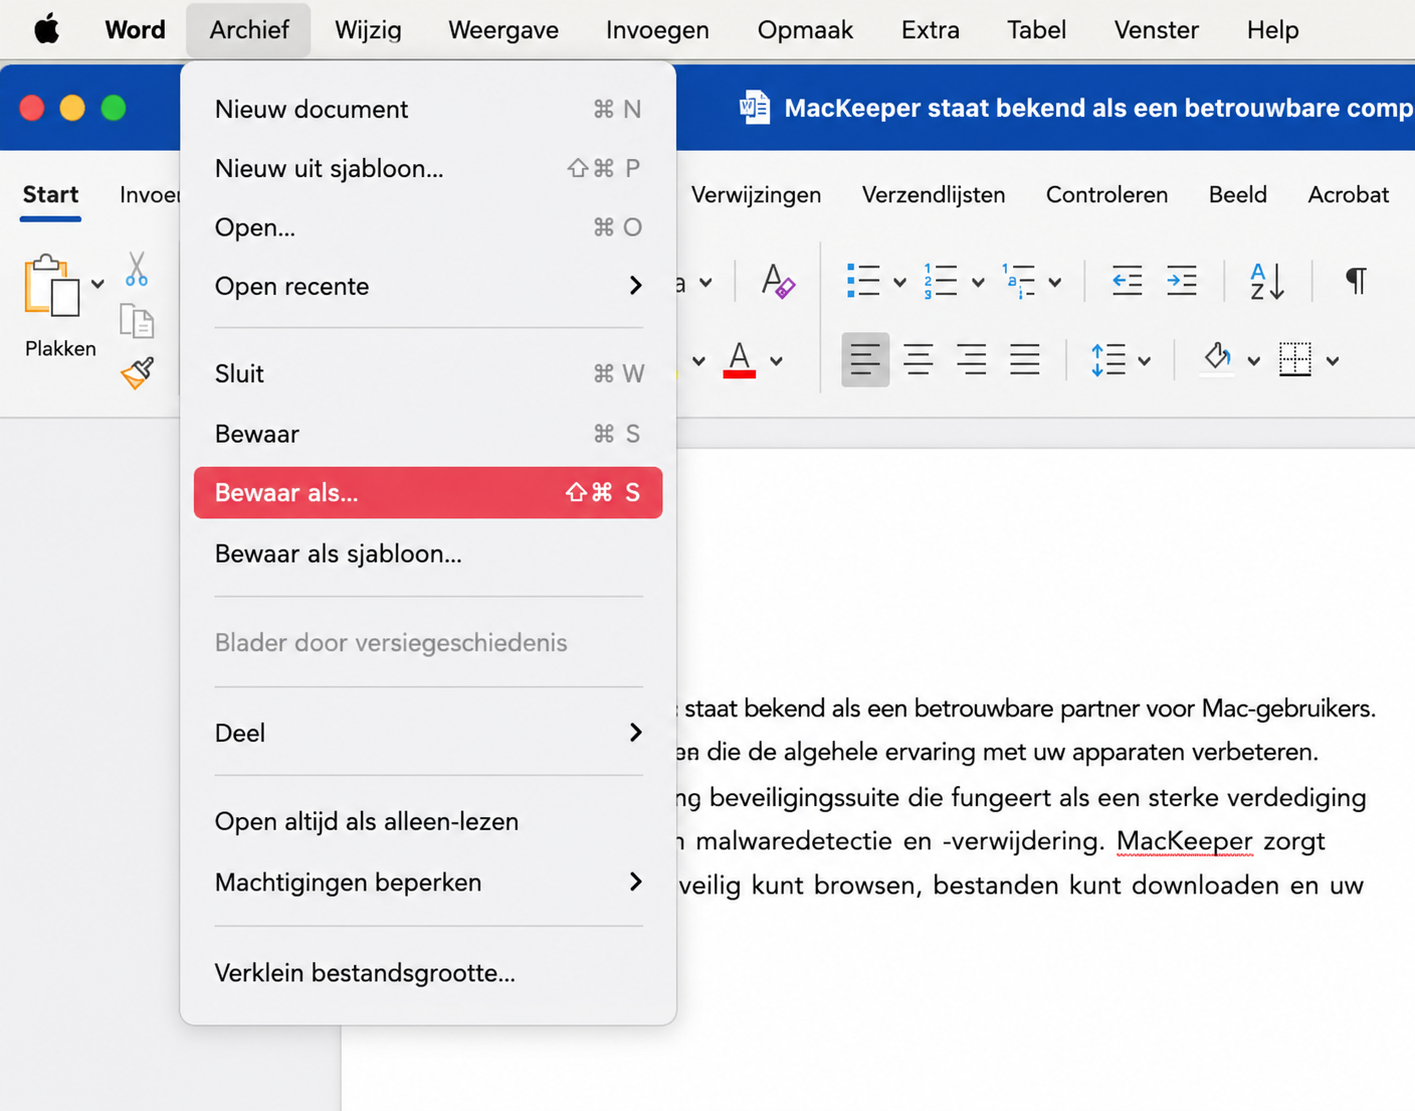Expand the multilevel list dropdown arrow

[1055, 283]
